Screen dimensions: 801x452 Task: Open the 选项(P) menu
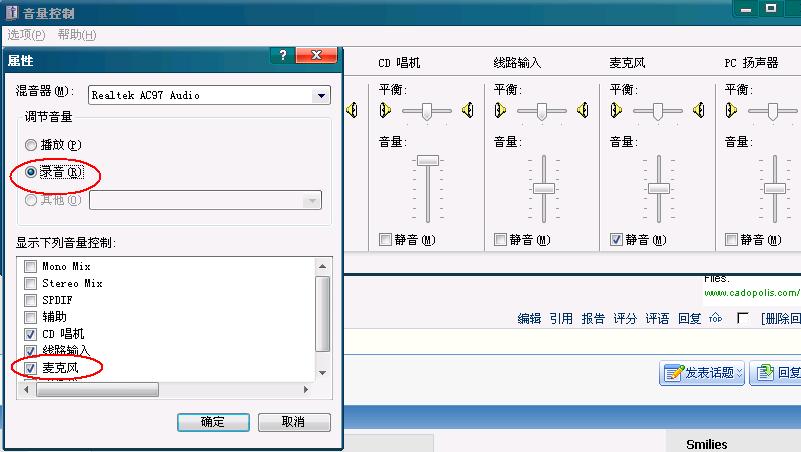click(x=26, y=35)
